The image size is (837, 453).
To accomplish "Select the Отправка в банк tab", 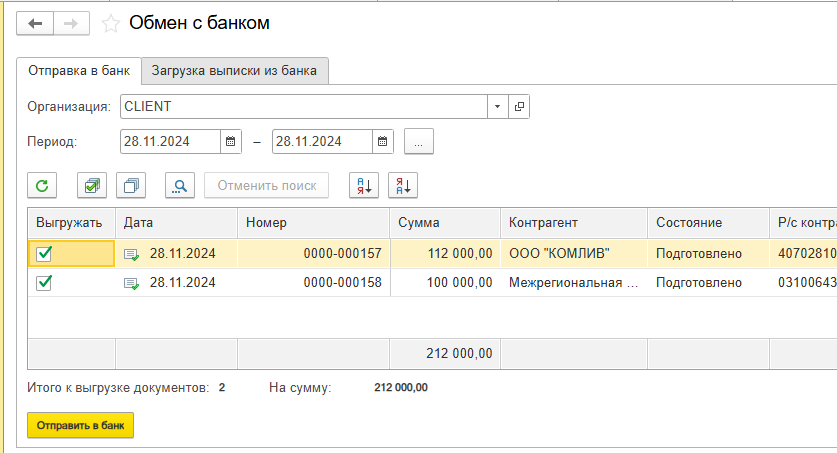I will coord(78,71).
